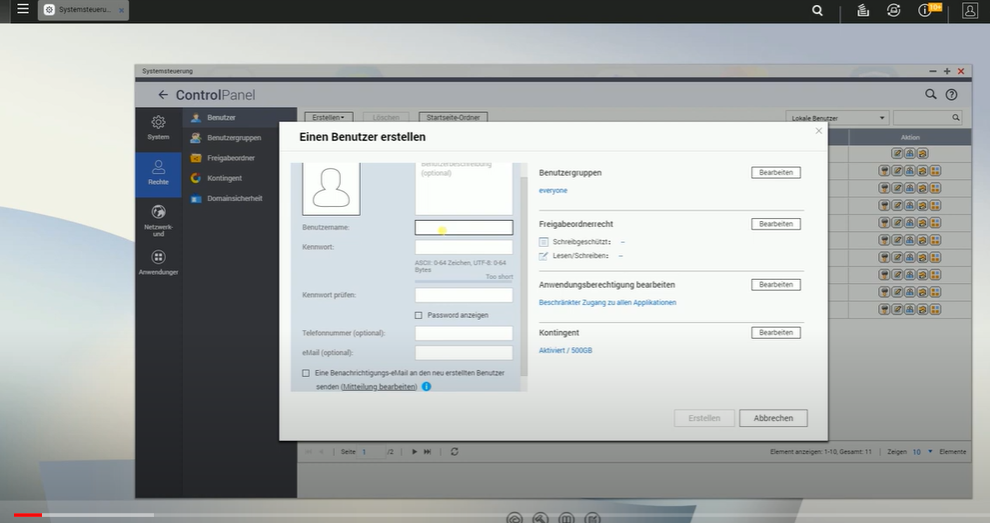Open the user account icon in top bar
Image resolution: width=990 pixels, height=523 pixels.
(969, 10)
